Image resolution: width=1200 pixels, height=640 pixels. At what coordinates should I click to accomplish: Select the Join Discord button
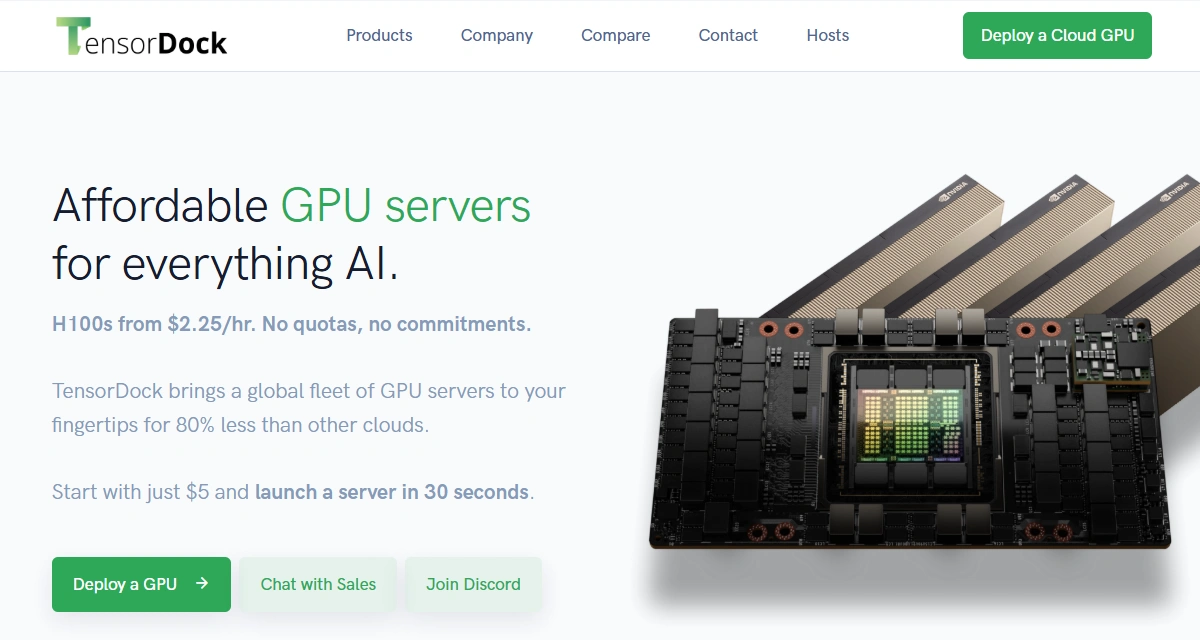[x=473, y=584]
